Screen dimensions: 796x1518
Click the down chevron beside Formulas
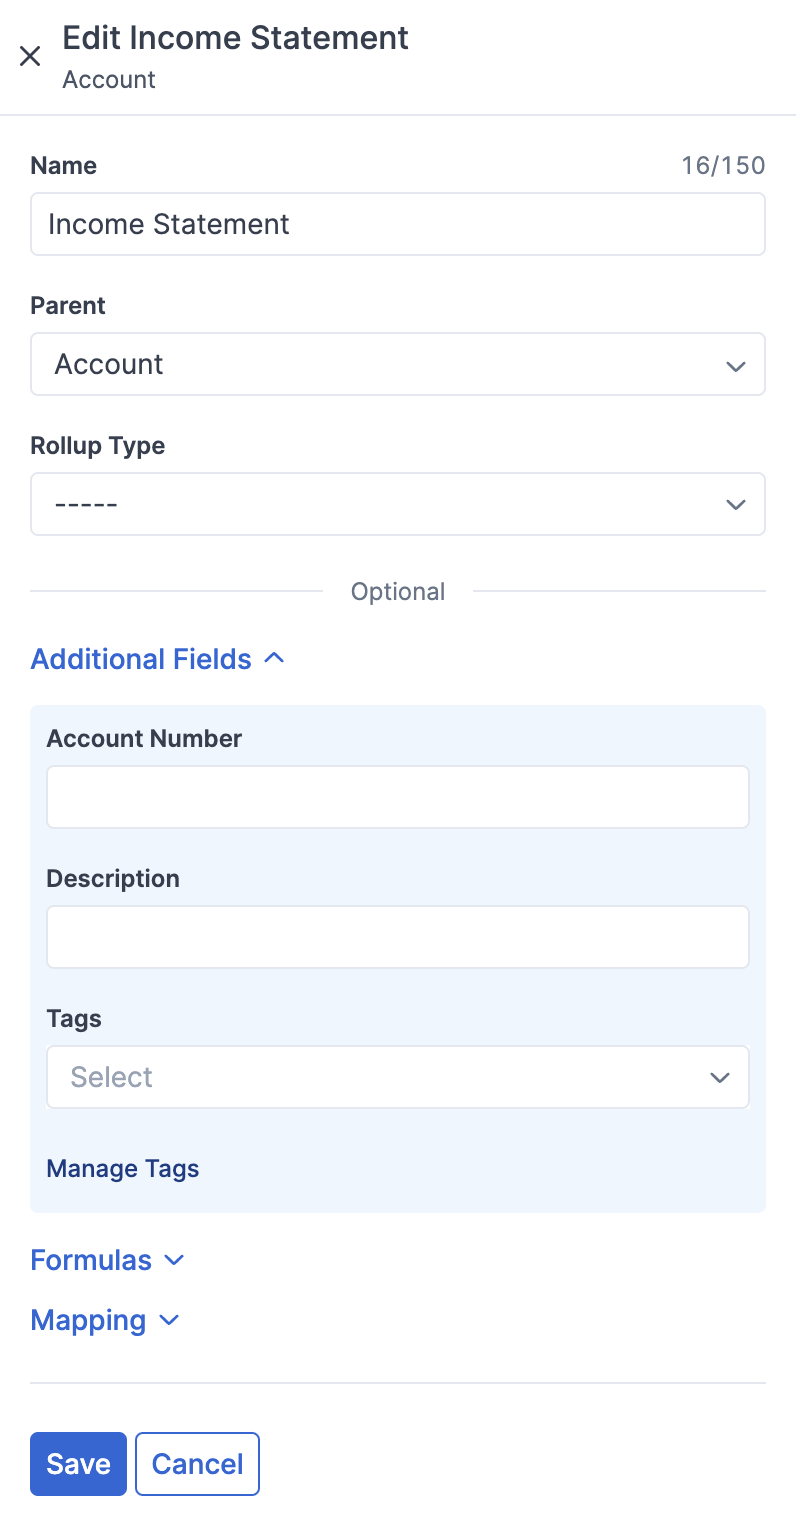click(x=174, y=1260)
